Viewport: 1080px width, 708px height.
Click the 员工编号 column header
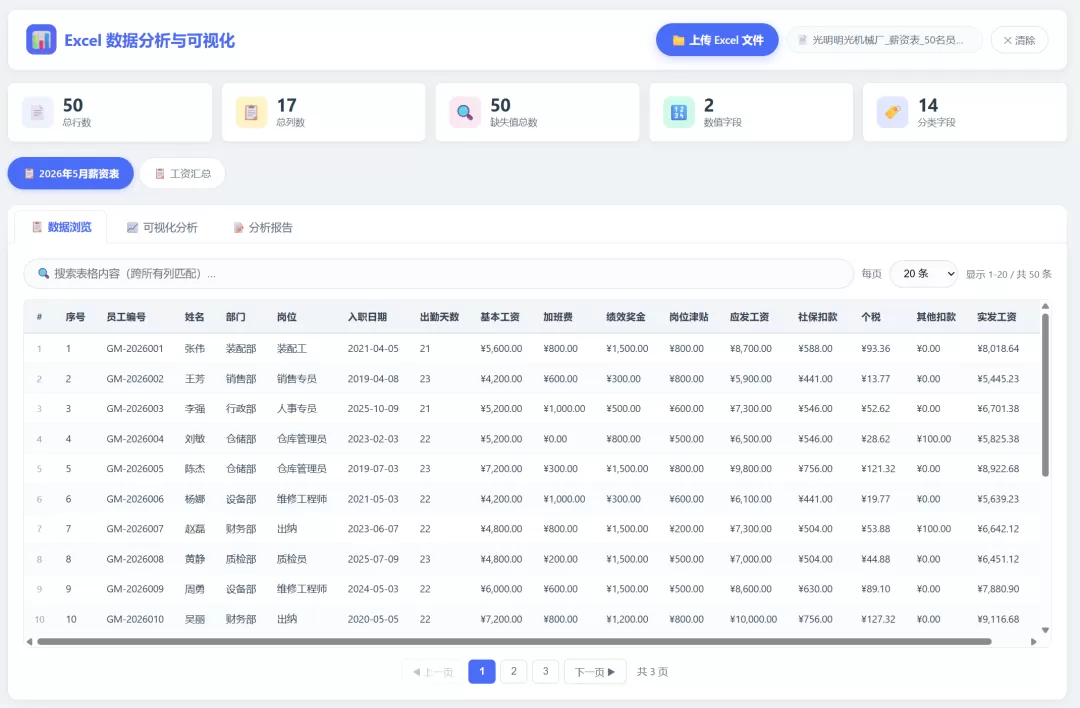[x=126, y=317]
